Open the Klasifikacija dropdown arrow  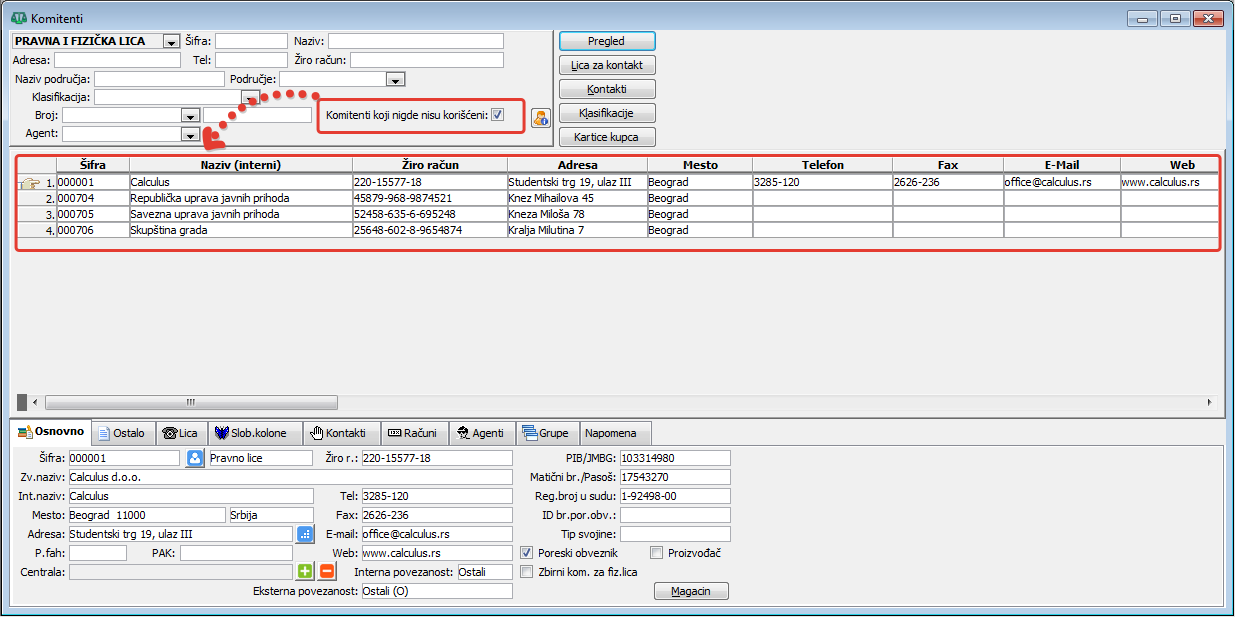(250, 98)
